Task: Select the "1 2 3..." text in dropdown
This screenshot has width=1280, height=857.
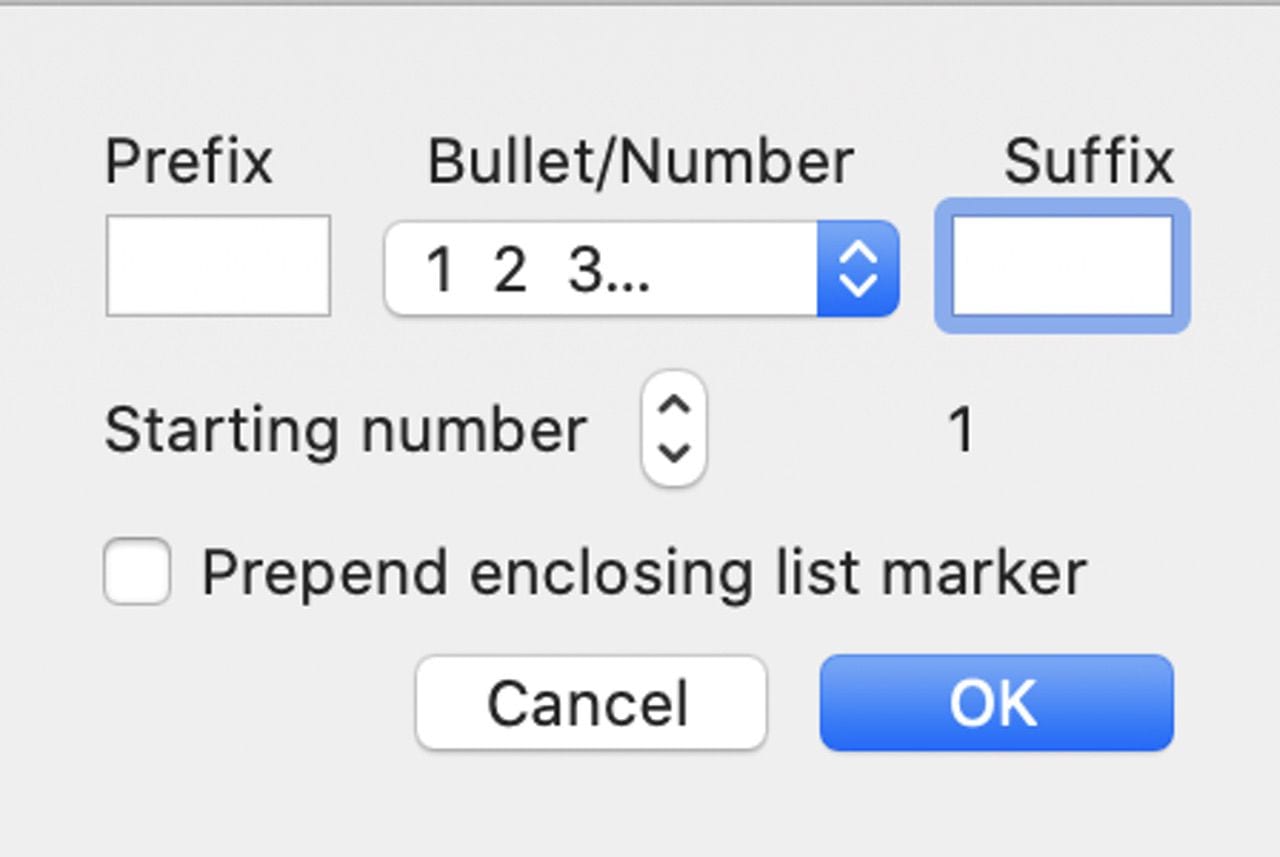Action: pyautogui.click(x=538, y=270)
